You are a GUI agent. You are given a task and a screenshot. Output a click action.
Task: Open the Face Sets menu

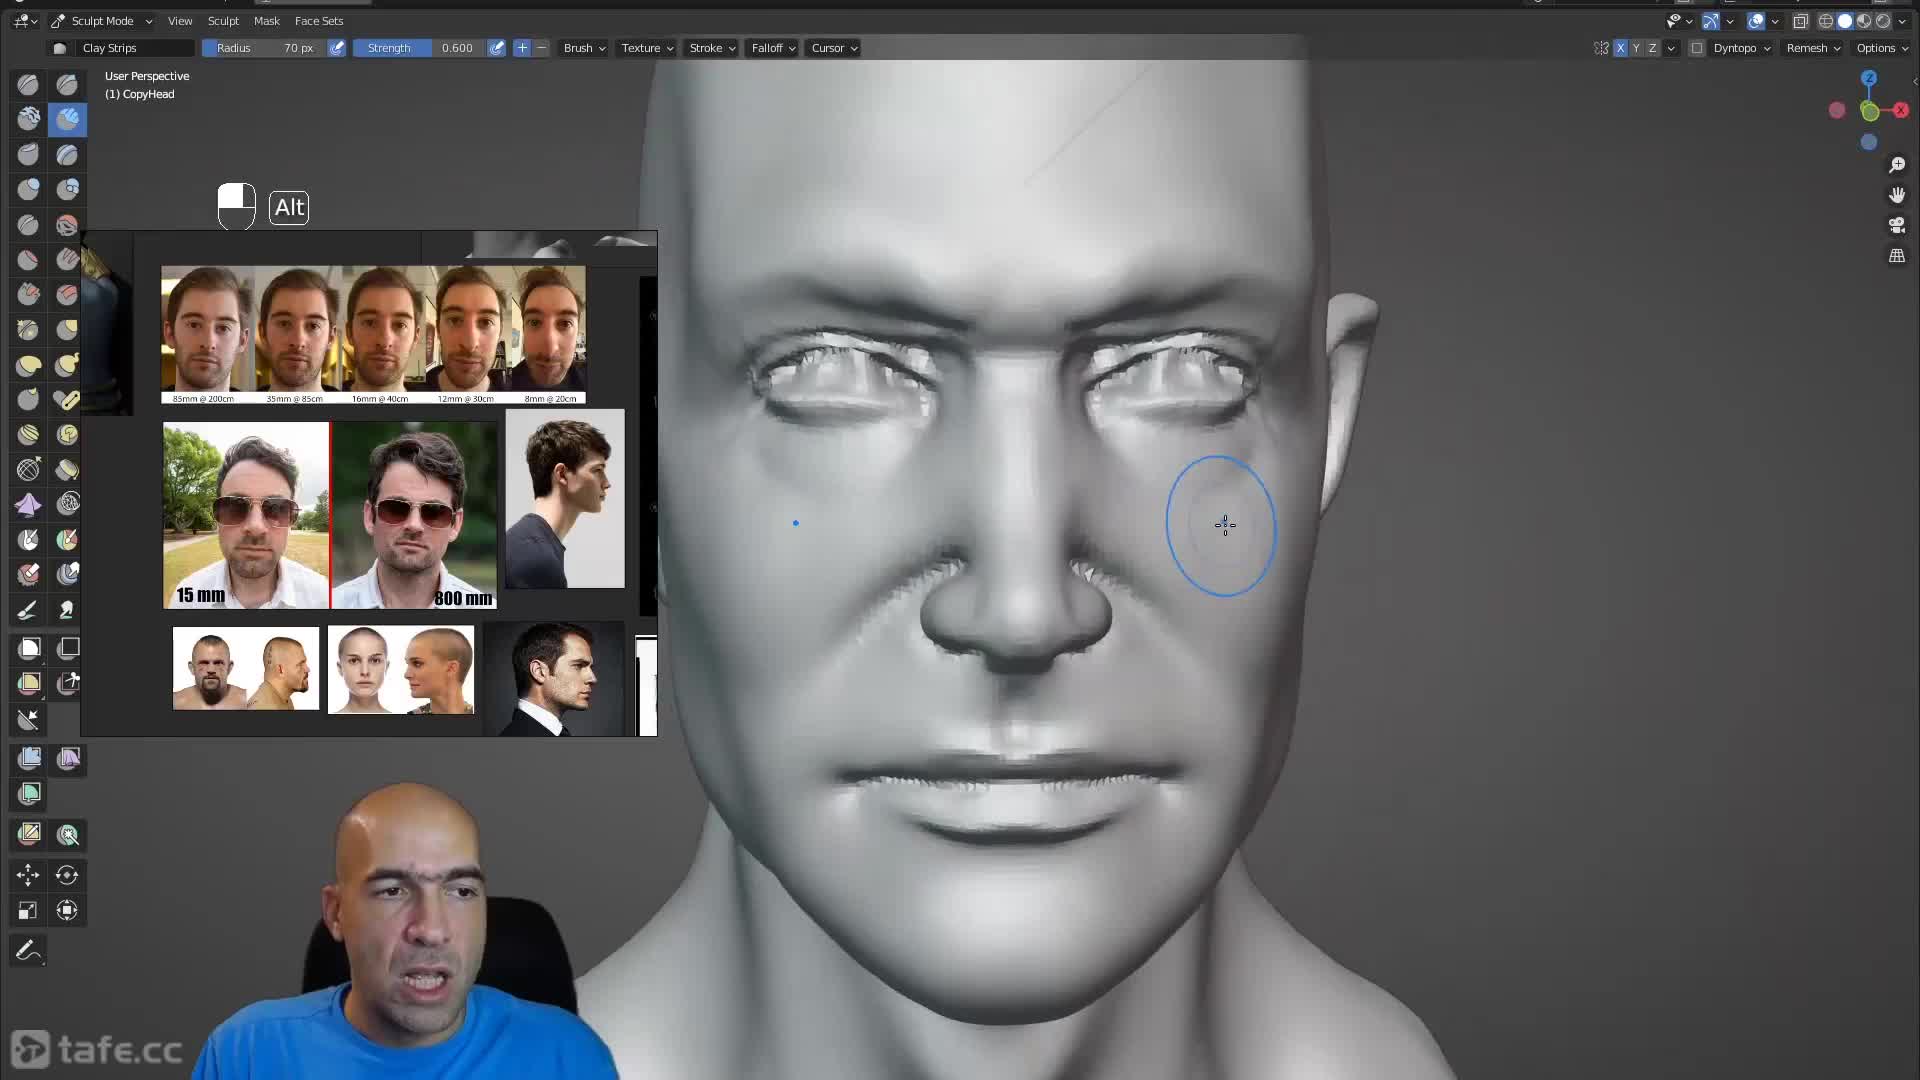[319, 21]
